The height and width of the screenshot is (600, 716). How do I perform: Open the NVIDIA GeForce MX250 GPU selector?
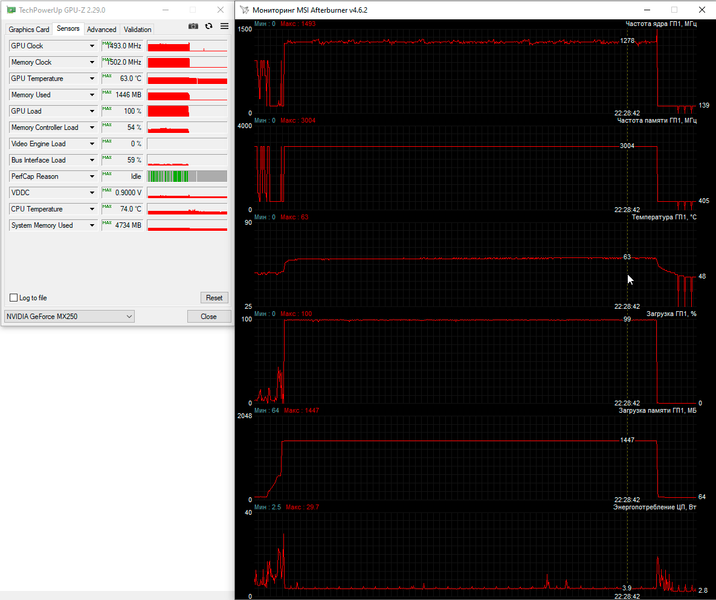(69, 316)
